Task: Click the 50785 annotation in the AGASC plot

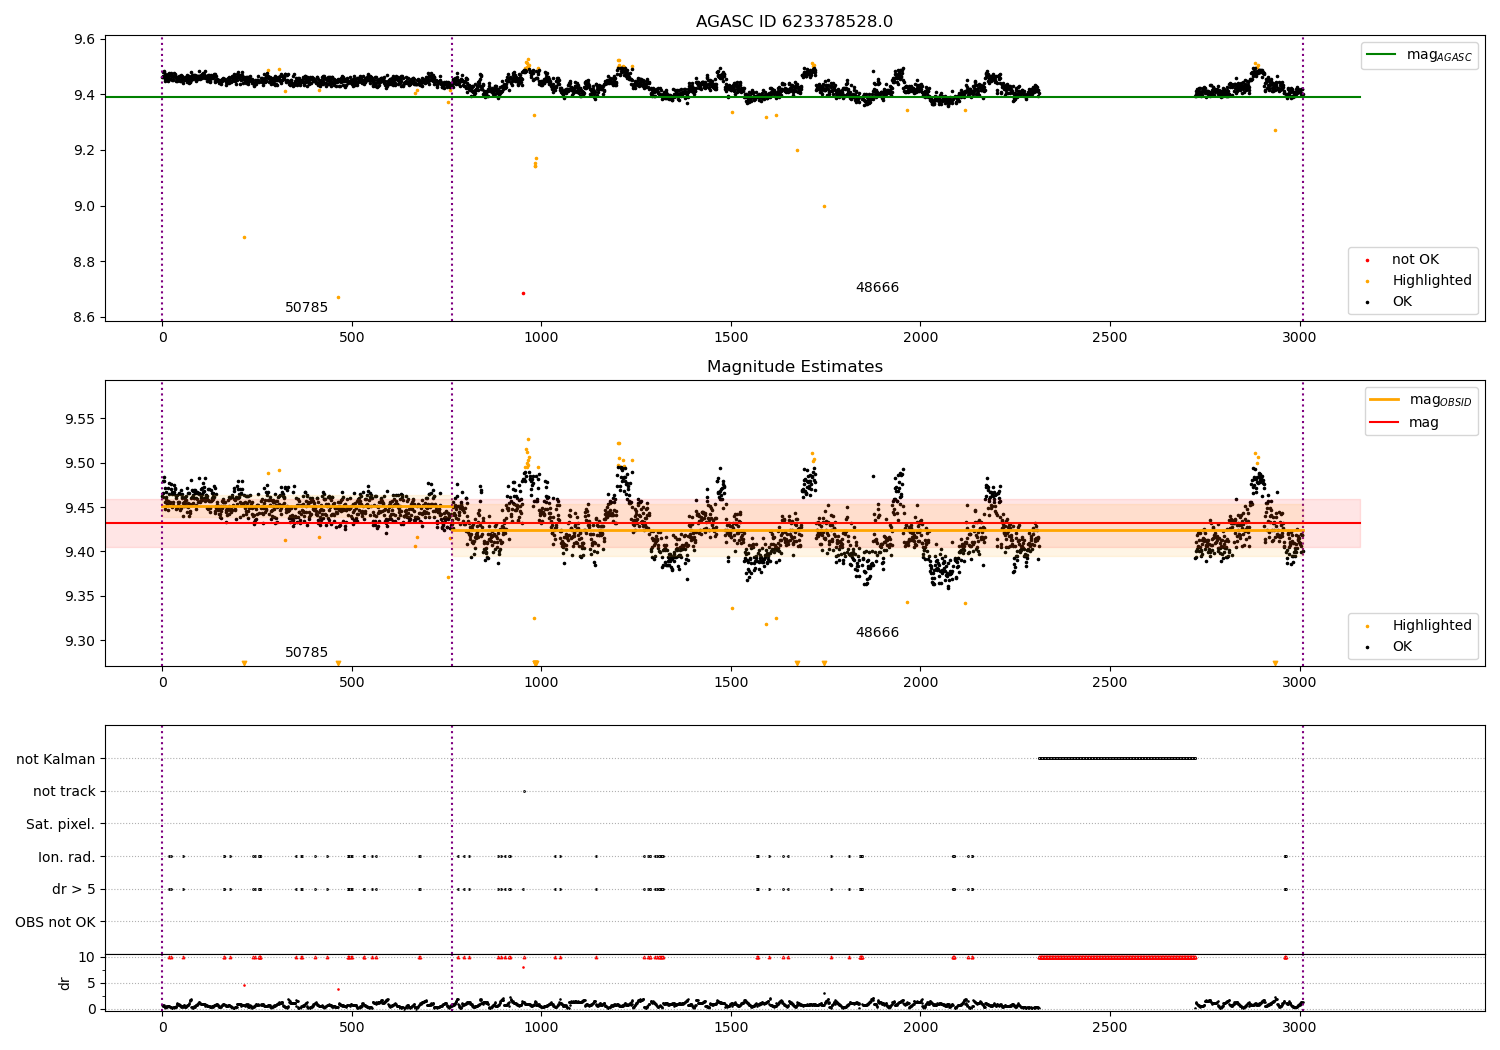Action: point(306,308)
